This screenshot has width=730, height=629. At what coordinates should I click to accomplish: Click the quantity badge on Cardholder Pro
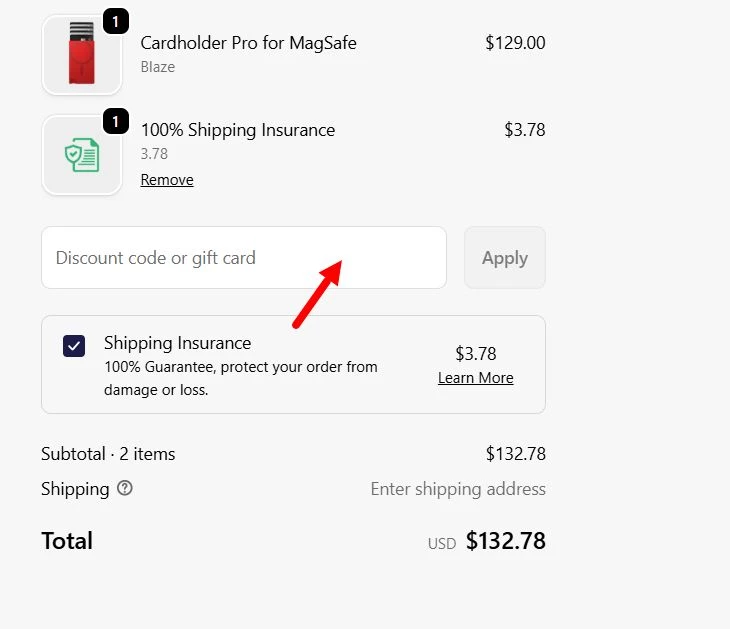[116, 21]
